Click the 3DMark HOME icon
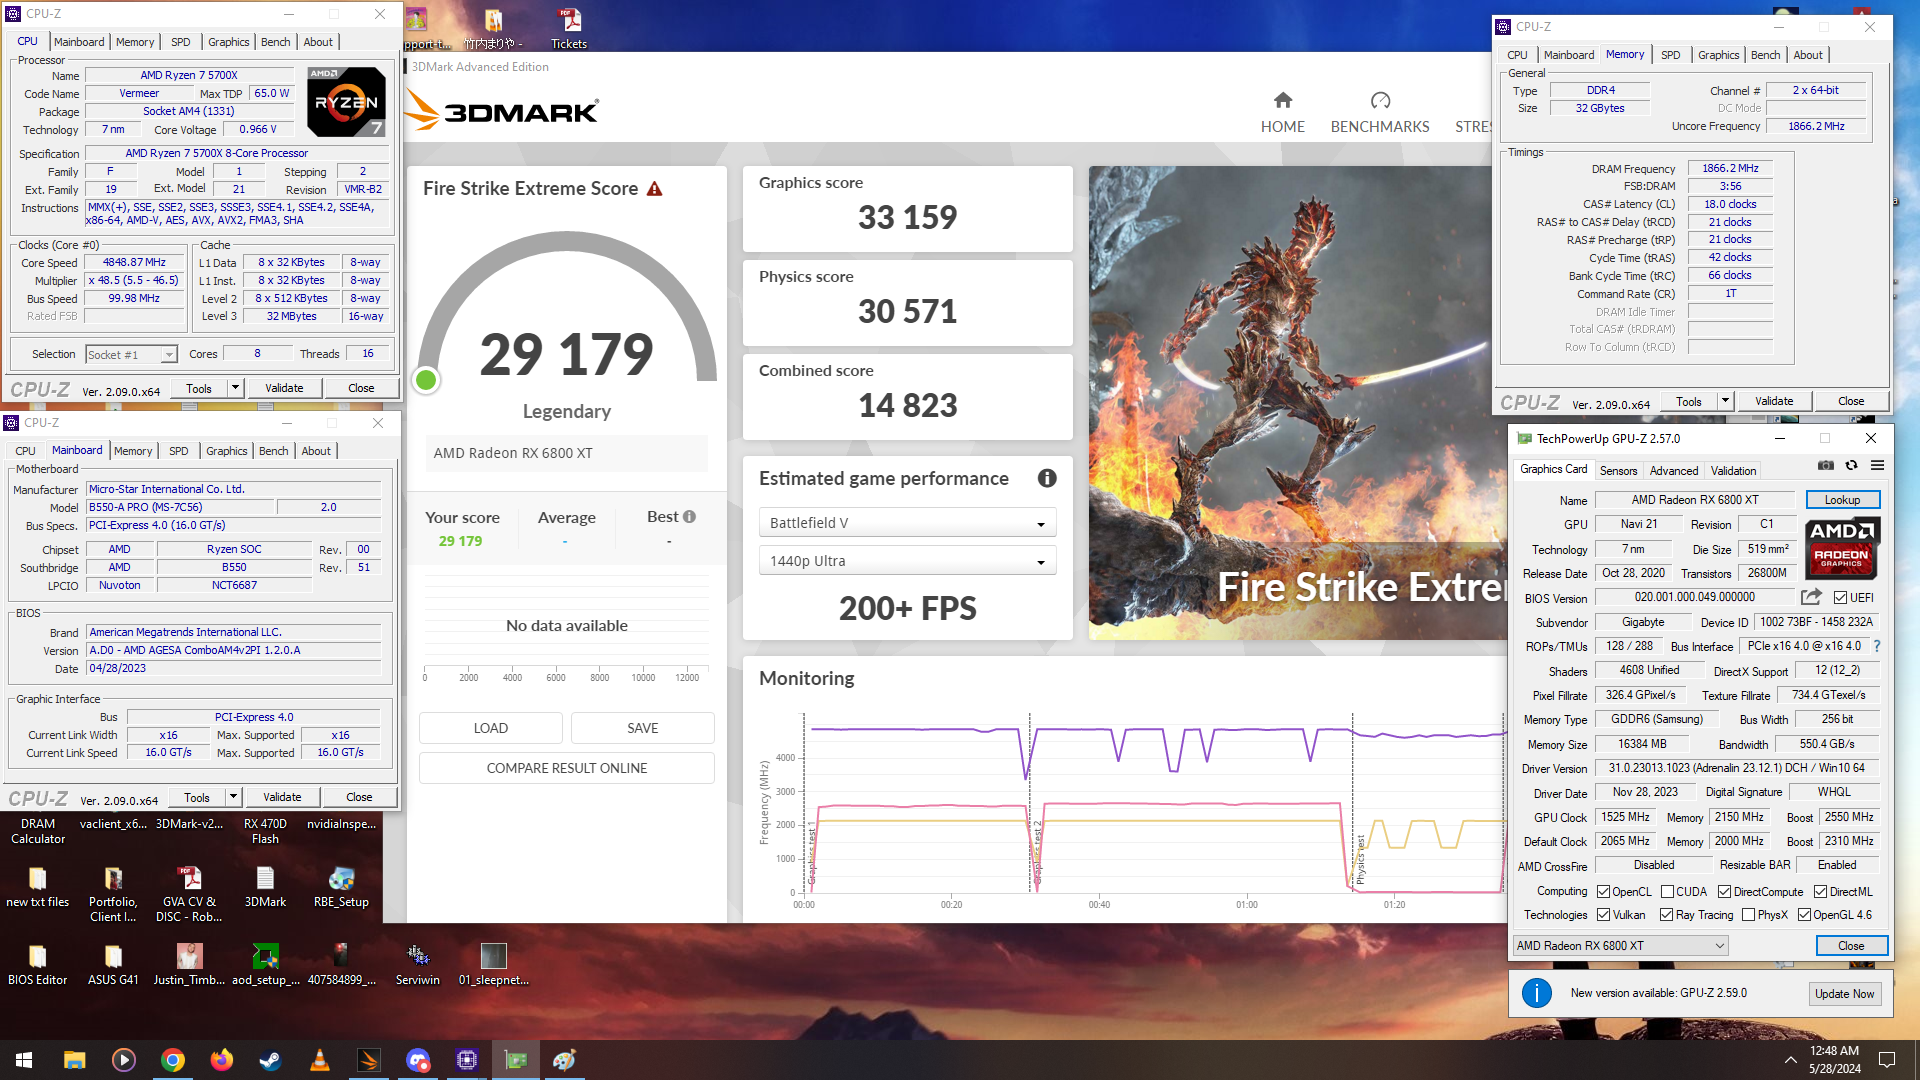Image resolution: width=1920 pixels, height=1080 pixels. (1283, 100)
